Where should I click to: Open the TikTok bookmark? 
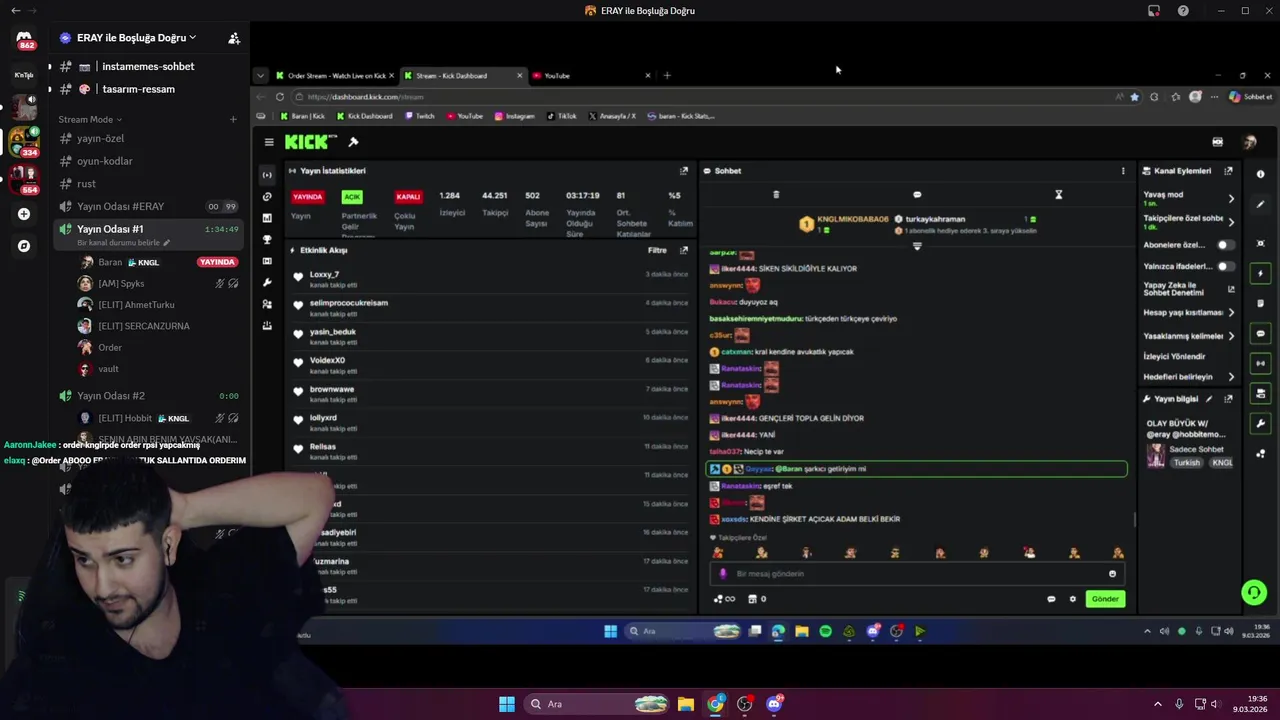click(x=562, y=116)
